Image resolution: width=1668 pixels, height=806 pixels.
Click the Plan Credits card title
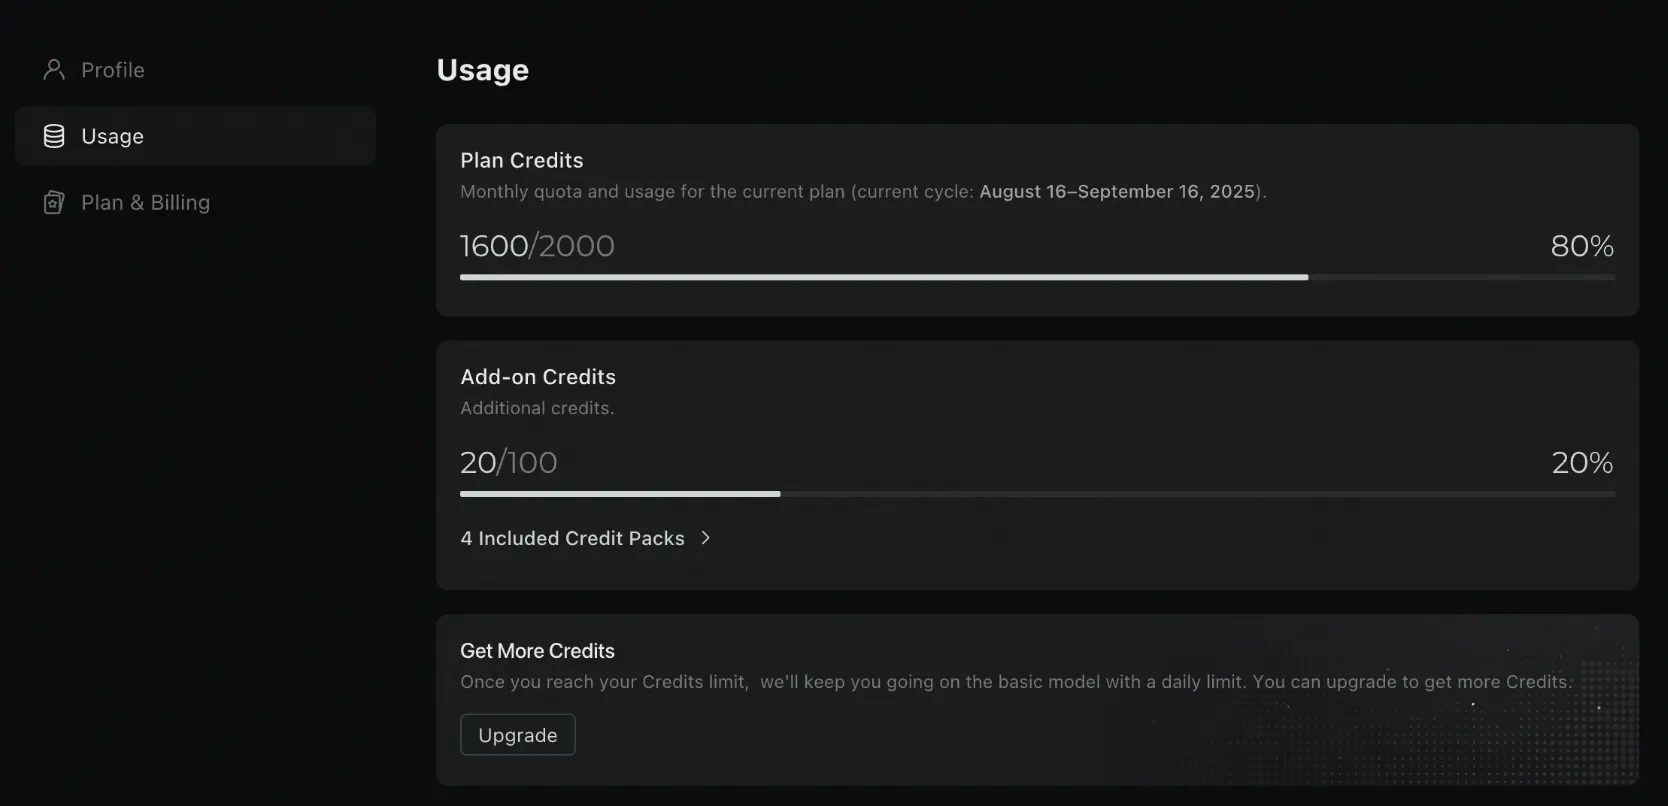click(x=522, y=160)
